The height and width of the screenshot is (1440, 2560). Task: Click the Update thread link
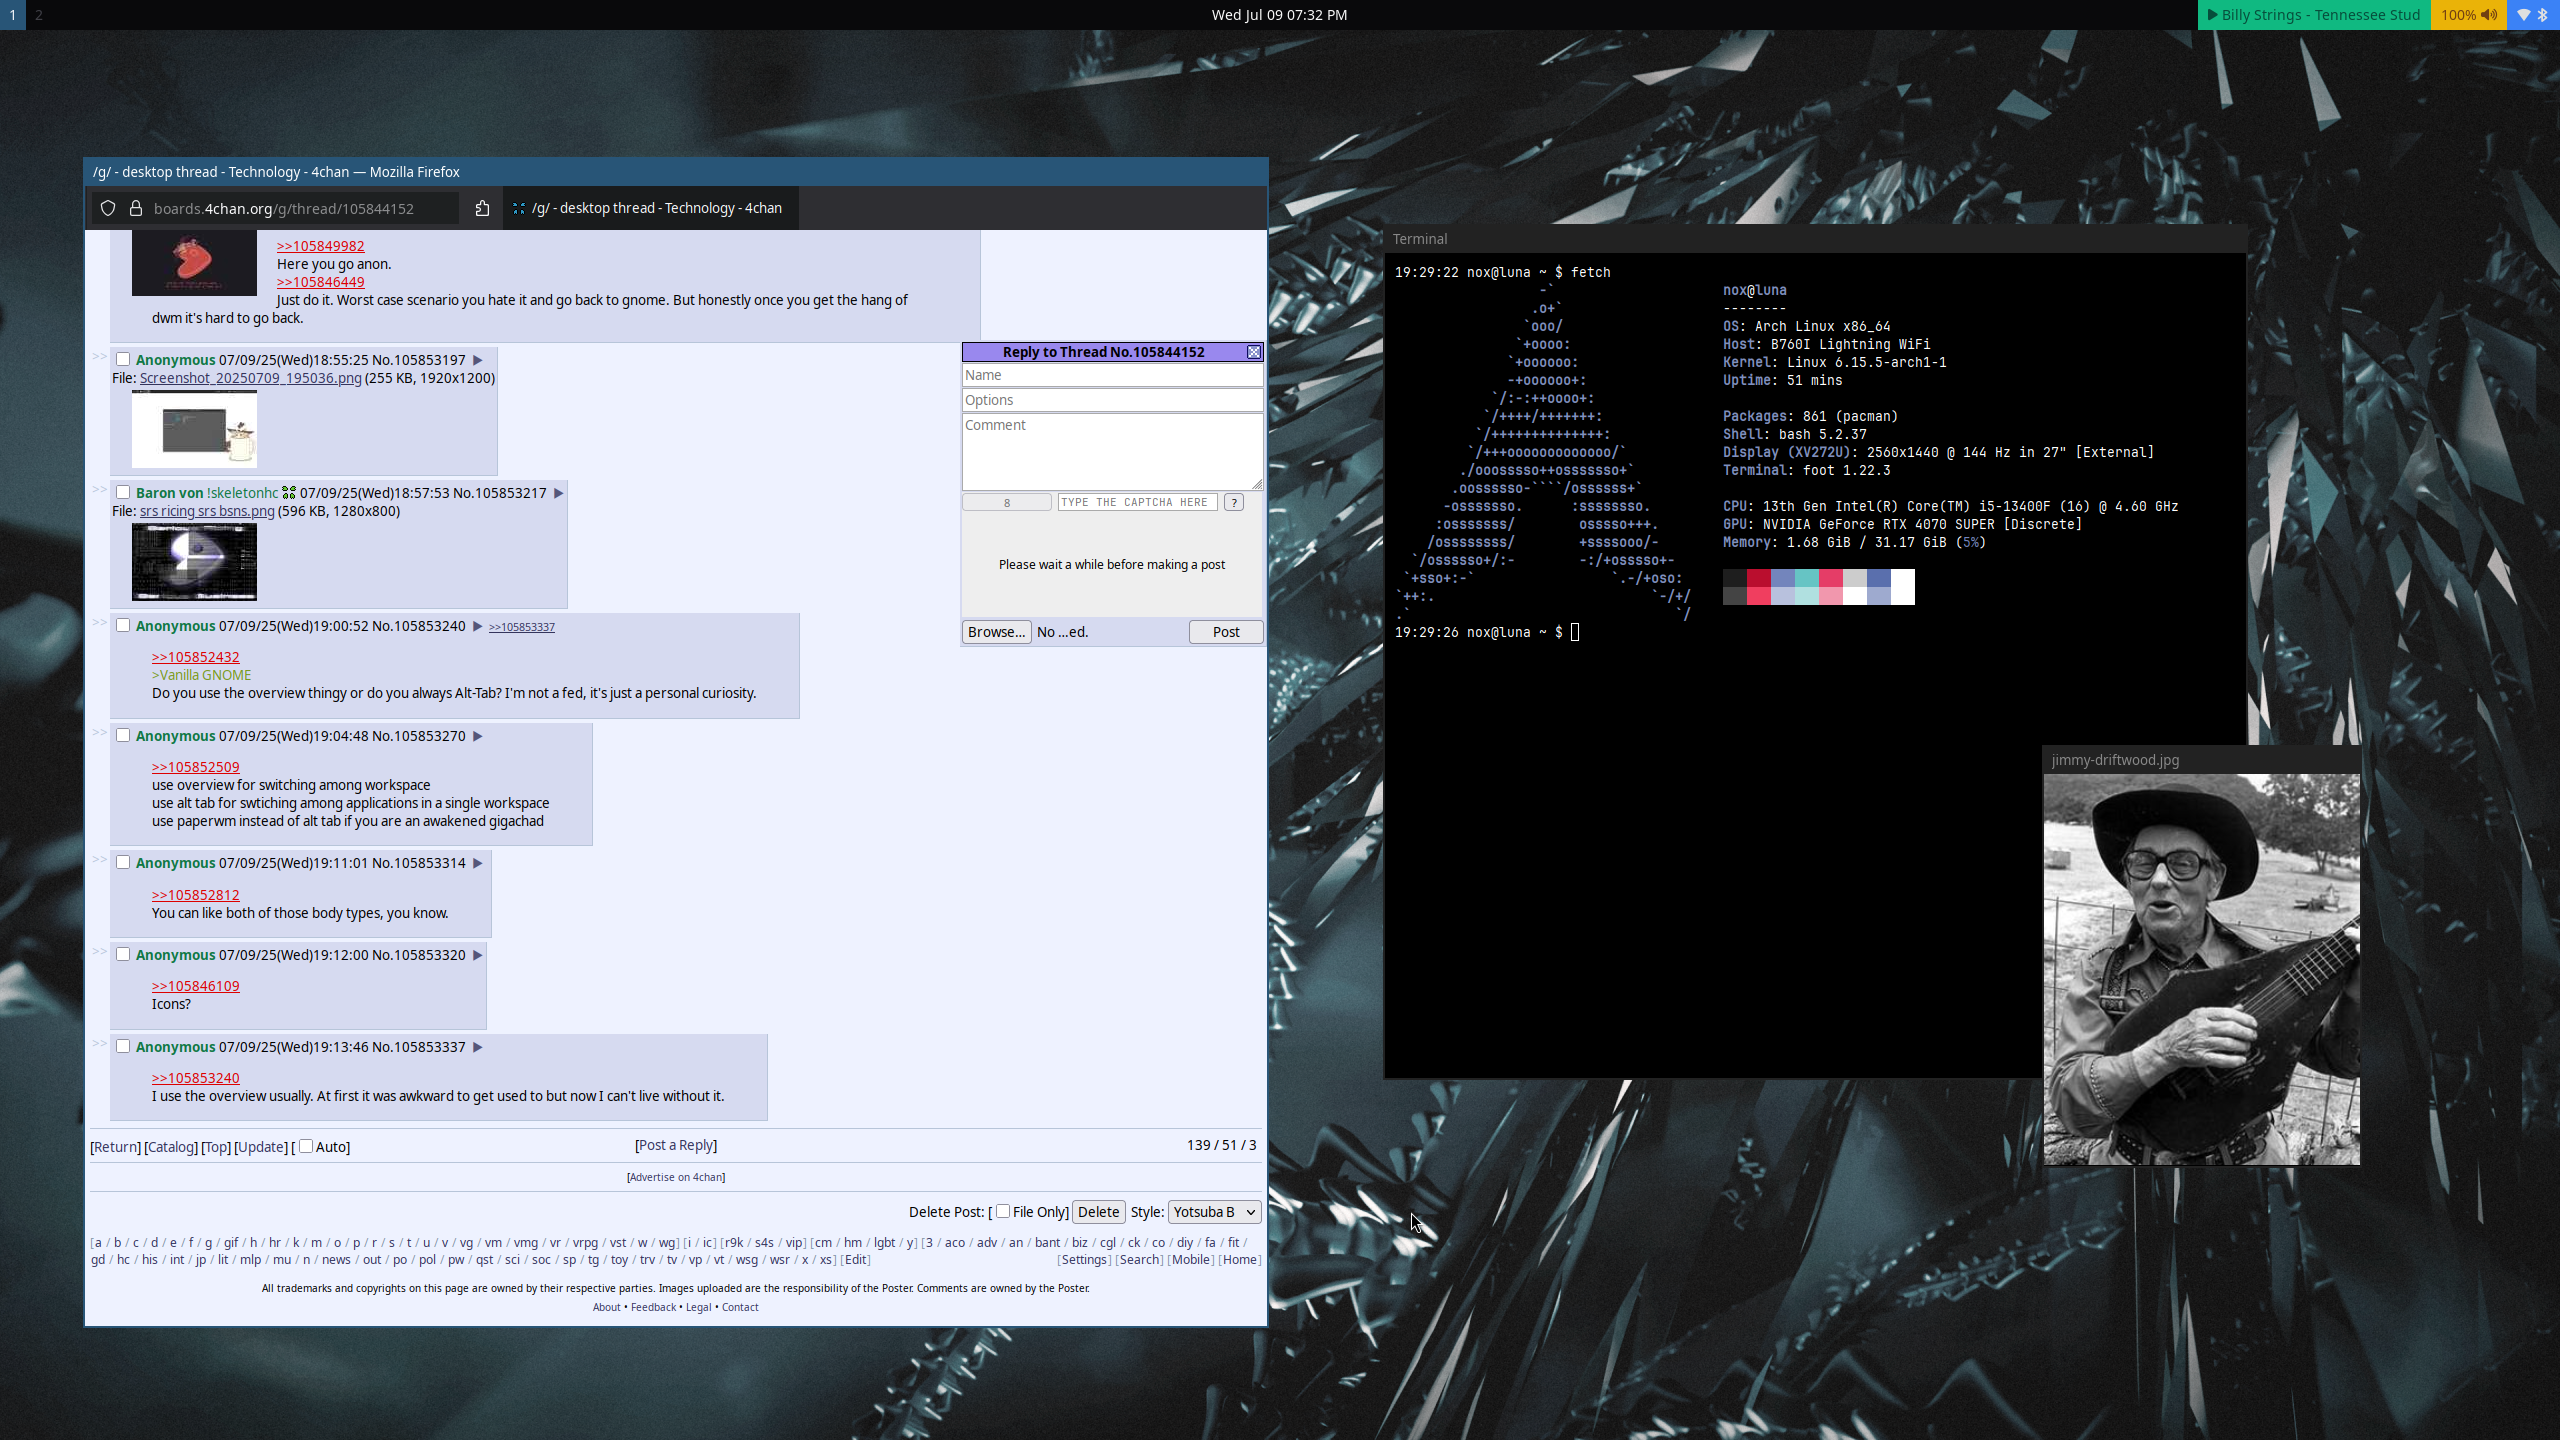click(x=261, y=1147)
